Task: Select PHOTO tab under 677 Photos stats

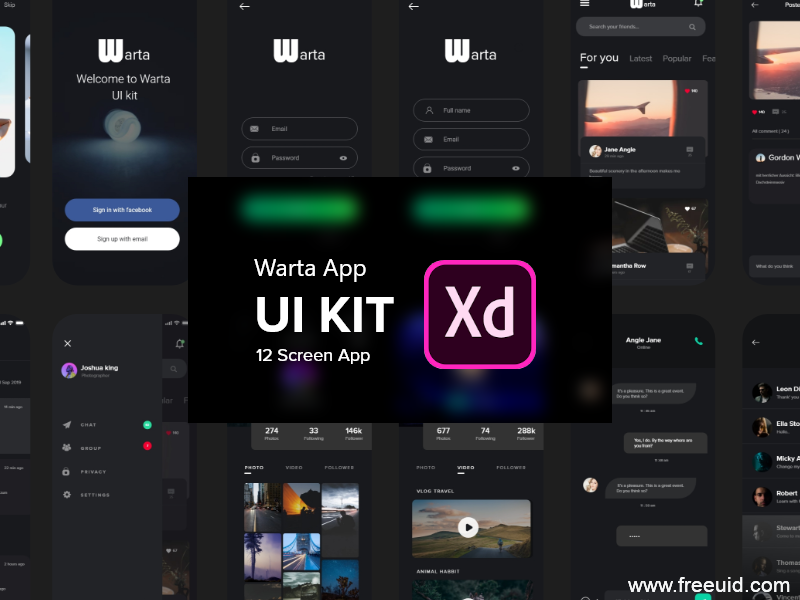Action: [x=426, y=467]
